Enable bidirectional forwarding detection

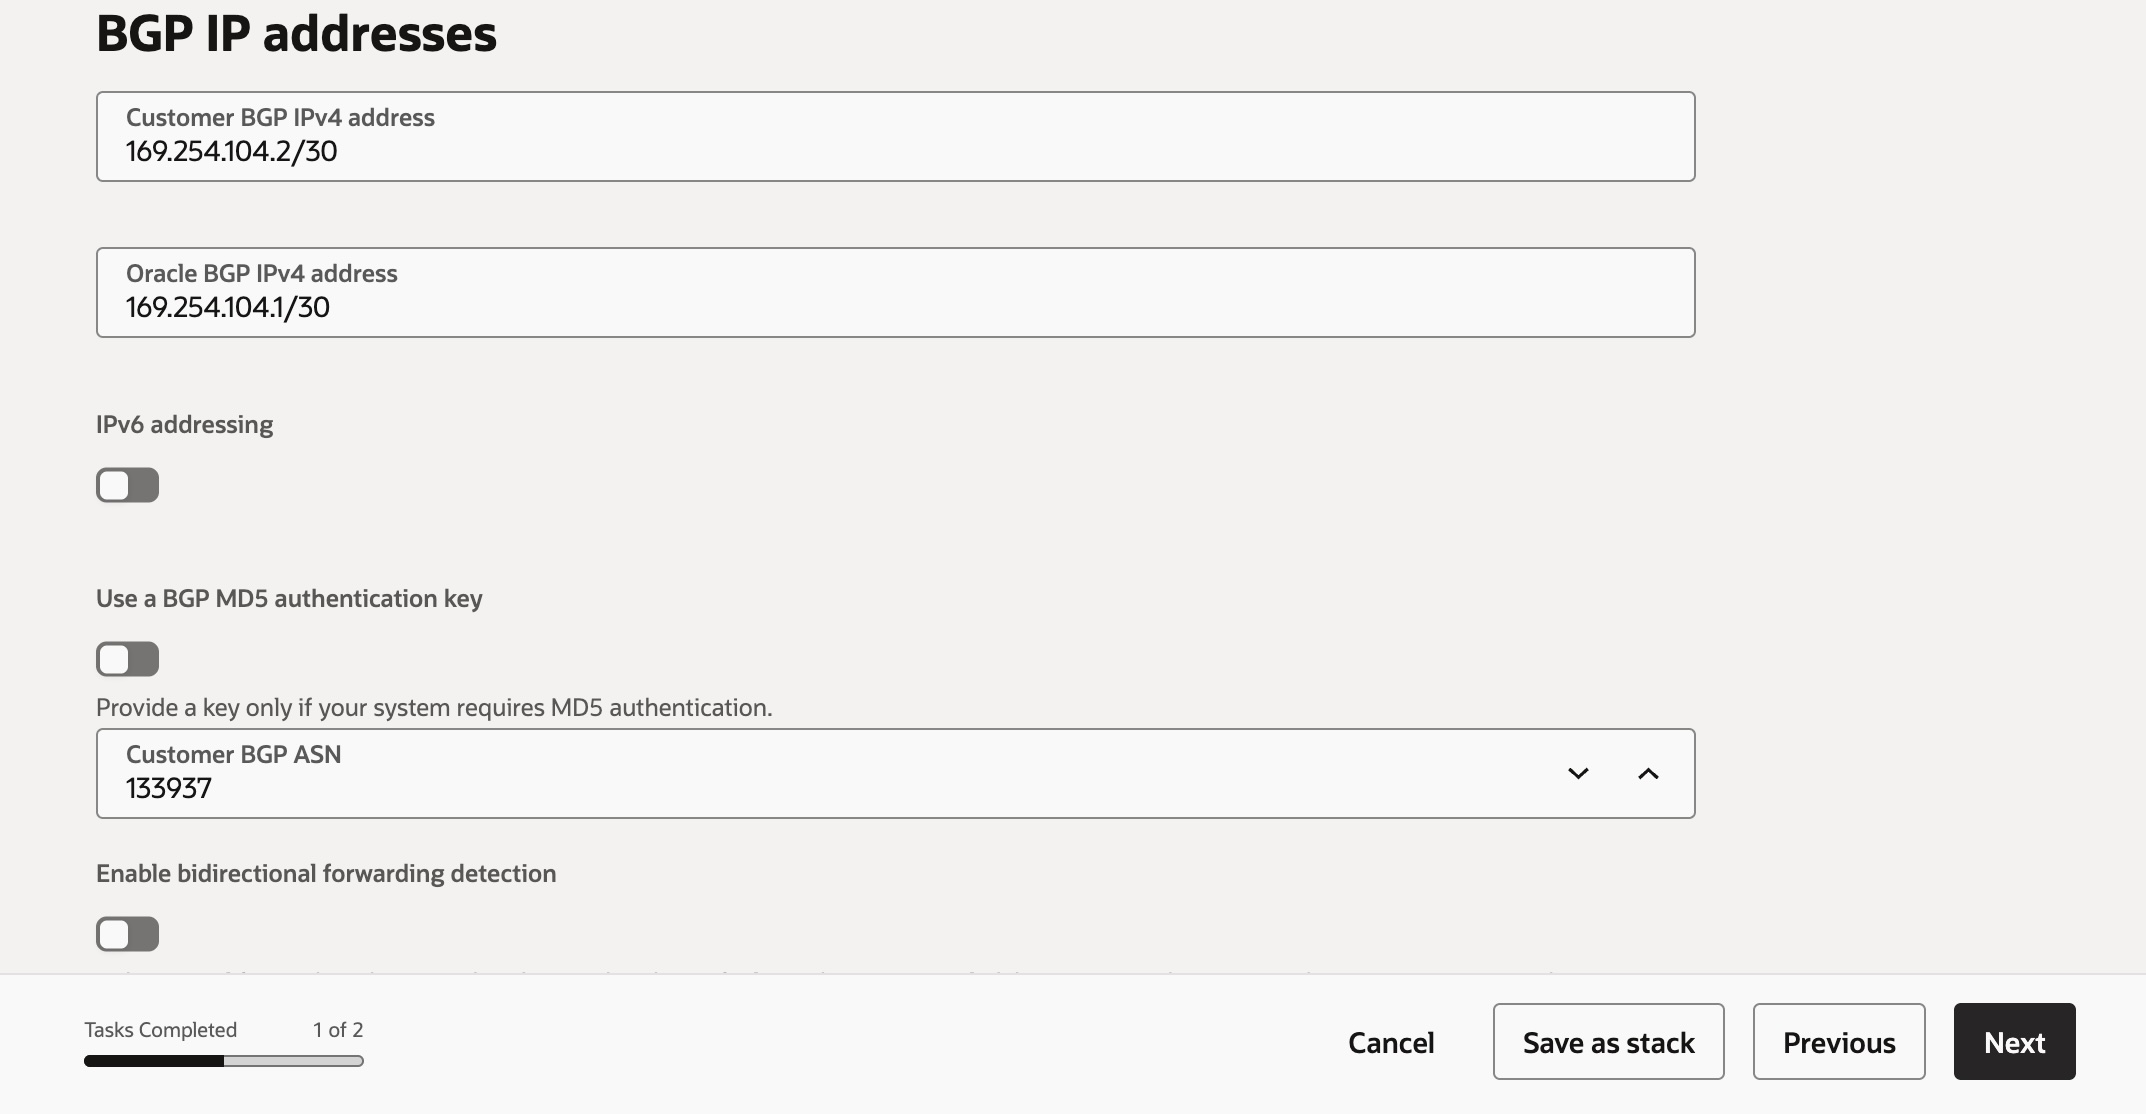point(127,933)
